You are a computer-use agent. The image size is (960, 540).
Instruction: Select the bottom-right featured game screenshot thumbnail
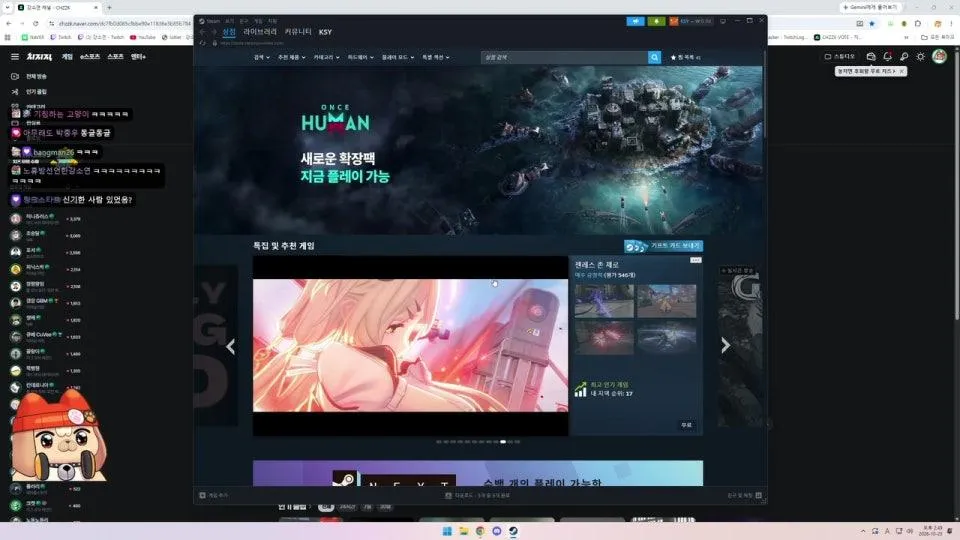666,338
